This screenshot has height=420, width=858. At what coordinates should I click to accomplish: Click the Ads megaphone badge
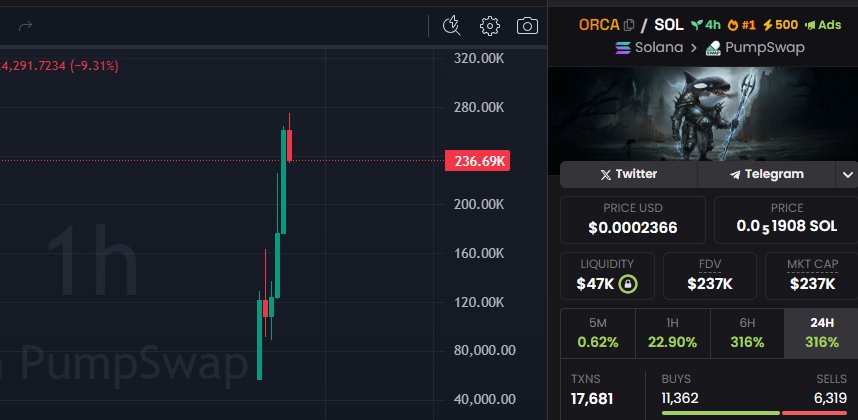coord(824,25)
